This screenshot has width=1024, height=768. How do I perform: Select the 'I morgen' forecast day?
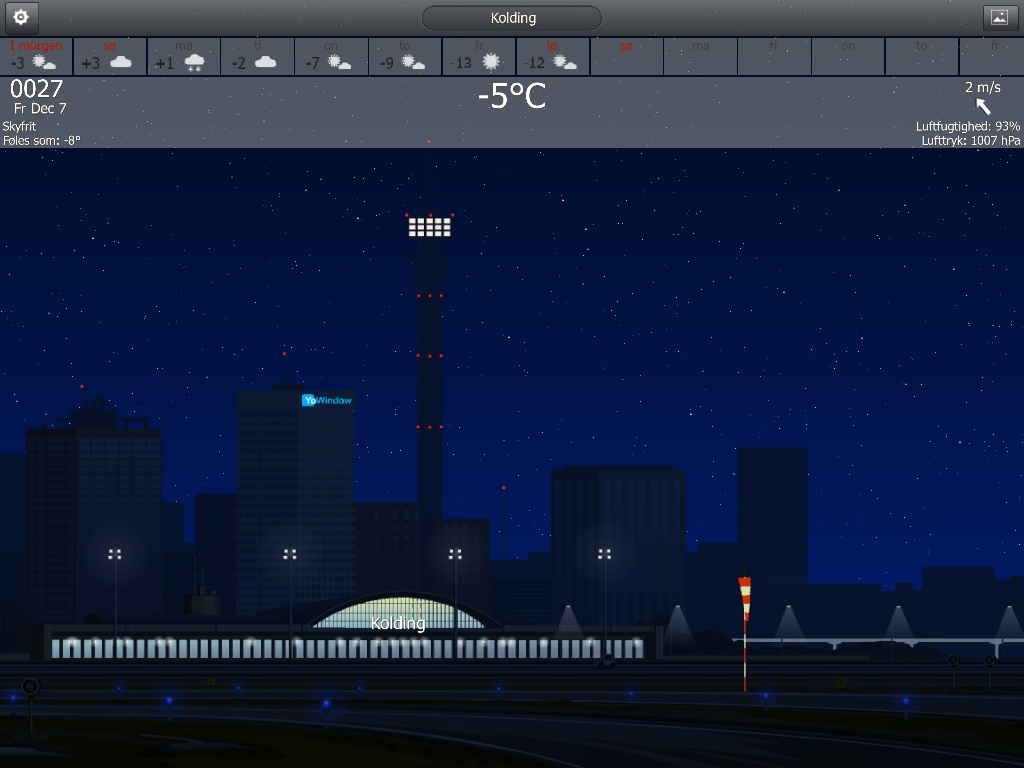[37, 56]
